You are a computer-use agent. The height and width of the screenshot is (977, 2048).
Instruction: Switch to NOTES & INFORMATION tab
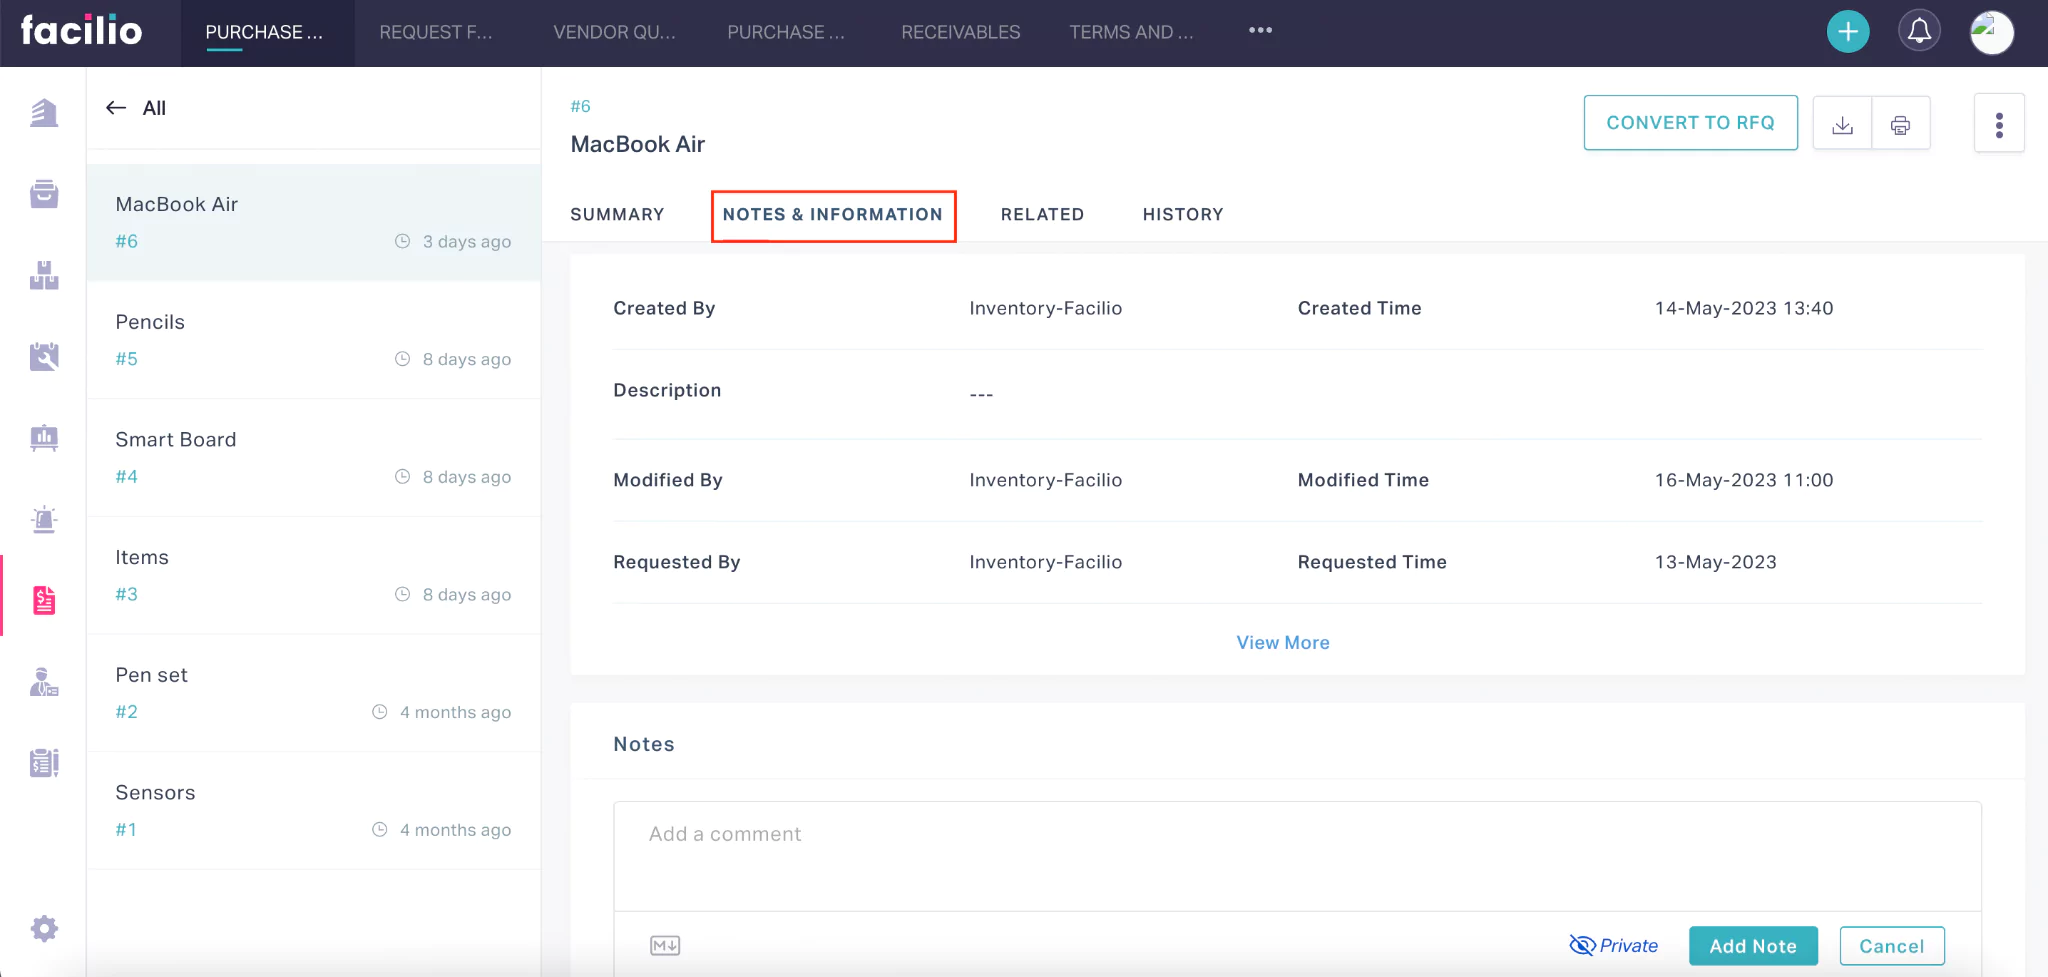click(x=833, y=214)
